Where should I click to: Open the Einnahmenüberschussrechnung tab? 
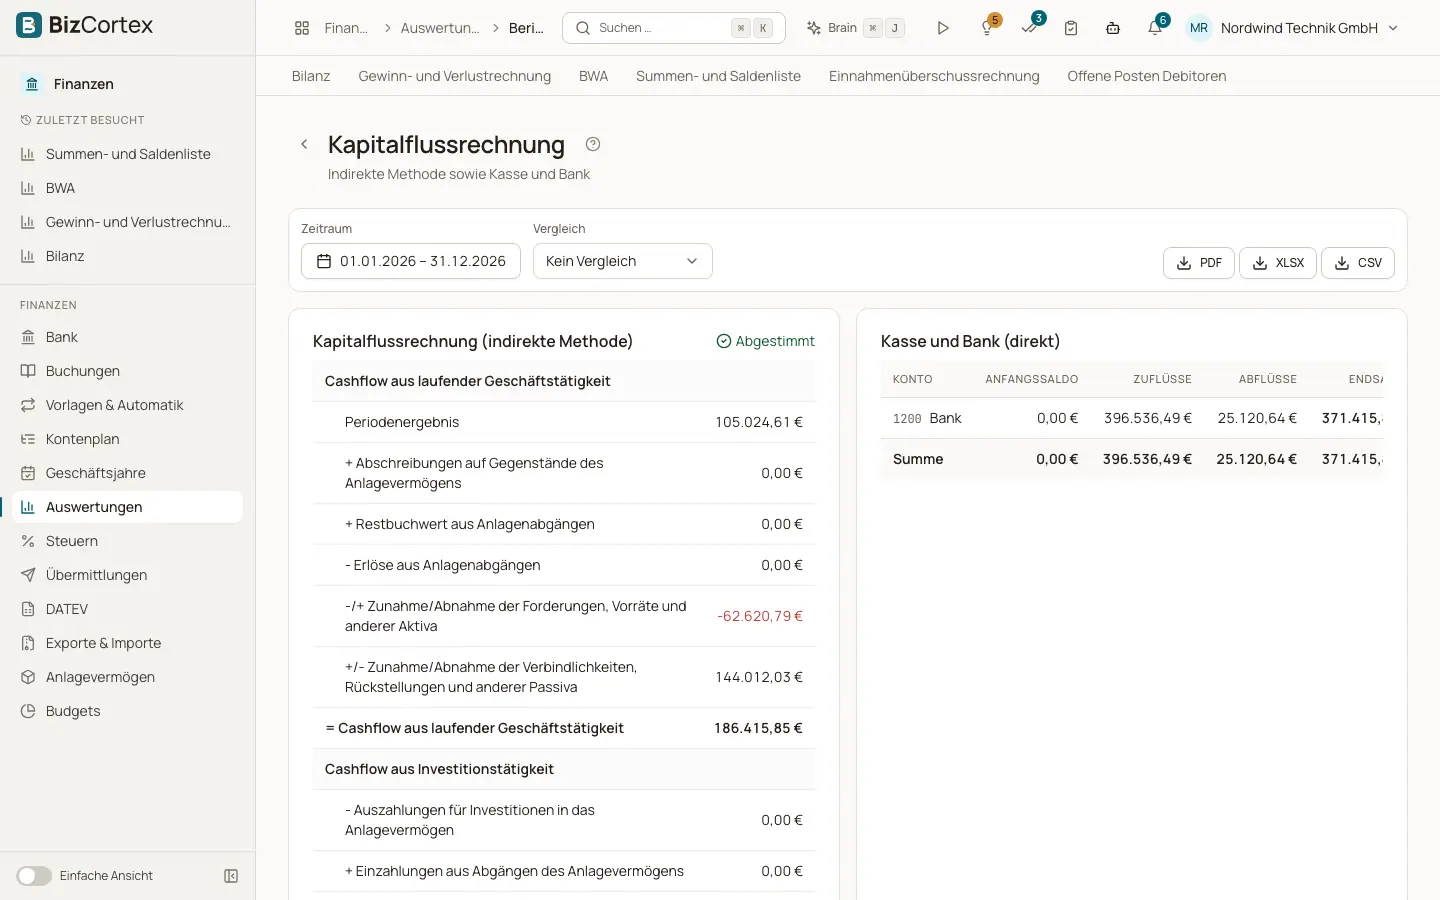pyautogui.click(x=934, y=76)
